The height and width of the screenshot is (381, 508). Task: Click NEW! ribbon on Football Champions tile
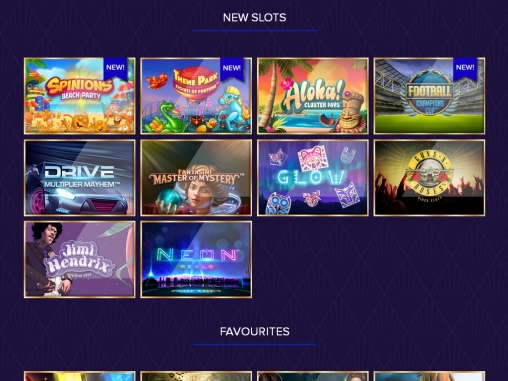(x=465, y=68)
